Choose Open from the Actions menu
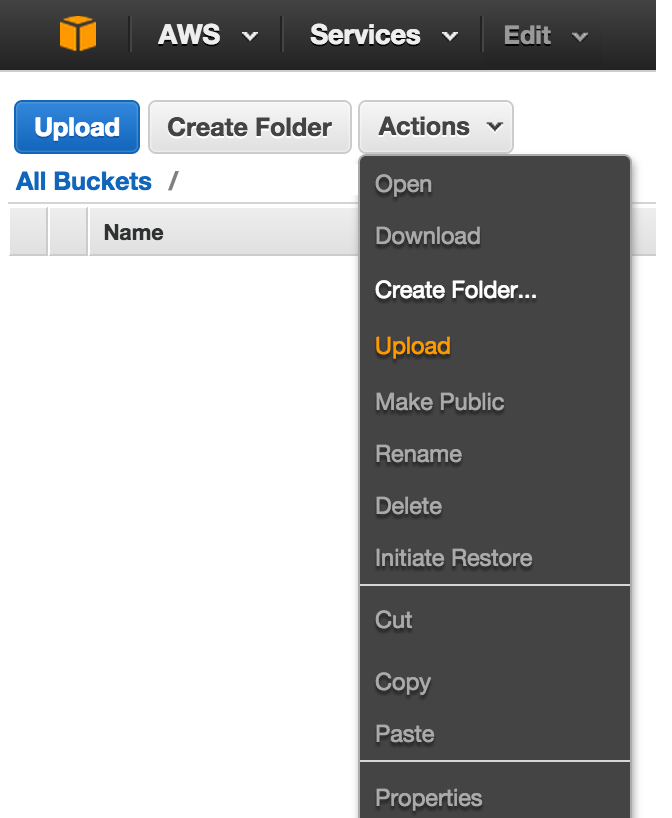 click(x=403, y=184)
